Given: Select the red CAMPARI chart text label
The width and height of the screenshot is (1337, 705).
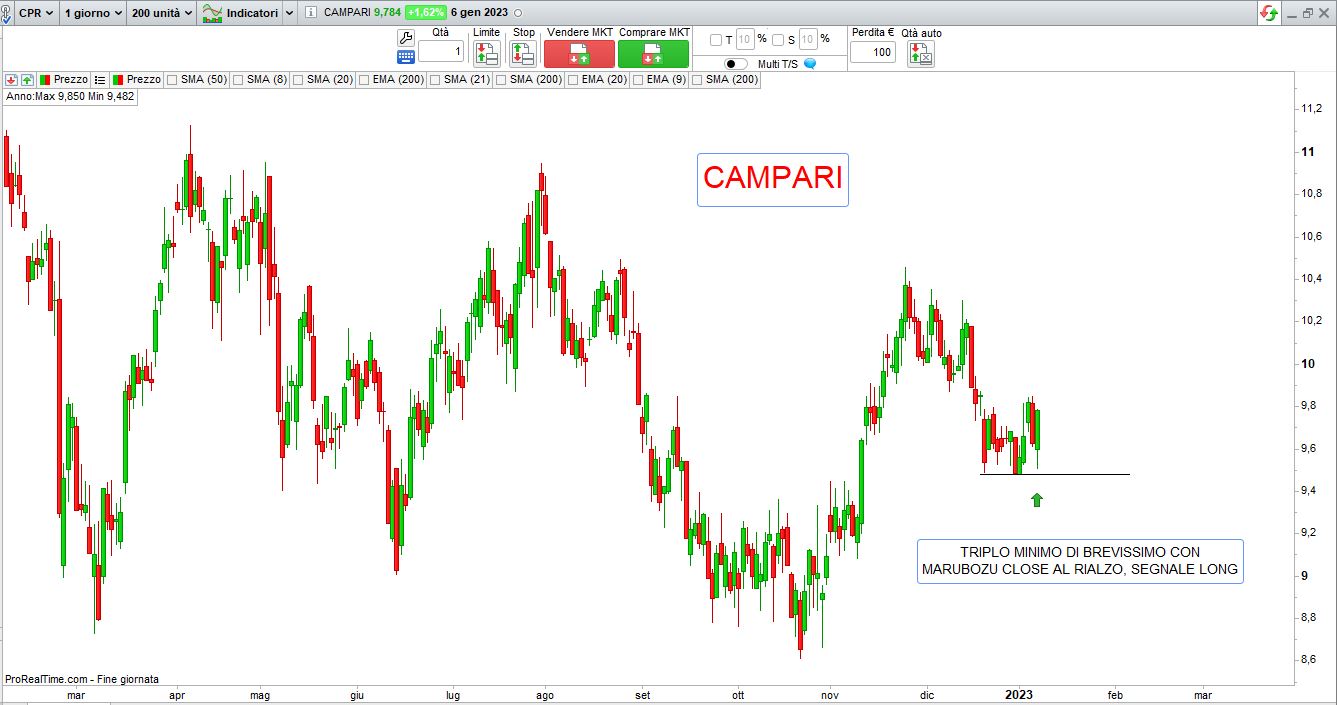Looking at the screenshot, I should click(x=773, y=178).
